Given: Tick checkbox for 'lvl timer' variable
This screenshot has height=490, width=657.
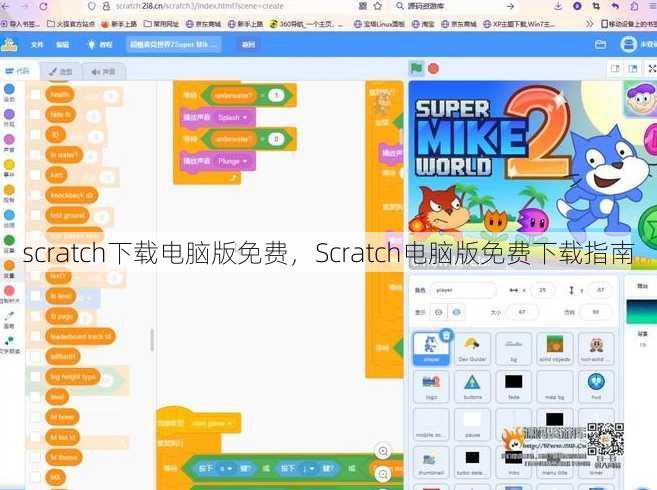Looking at the screenshot, I should (x=36, y=417).
